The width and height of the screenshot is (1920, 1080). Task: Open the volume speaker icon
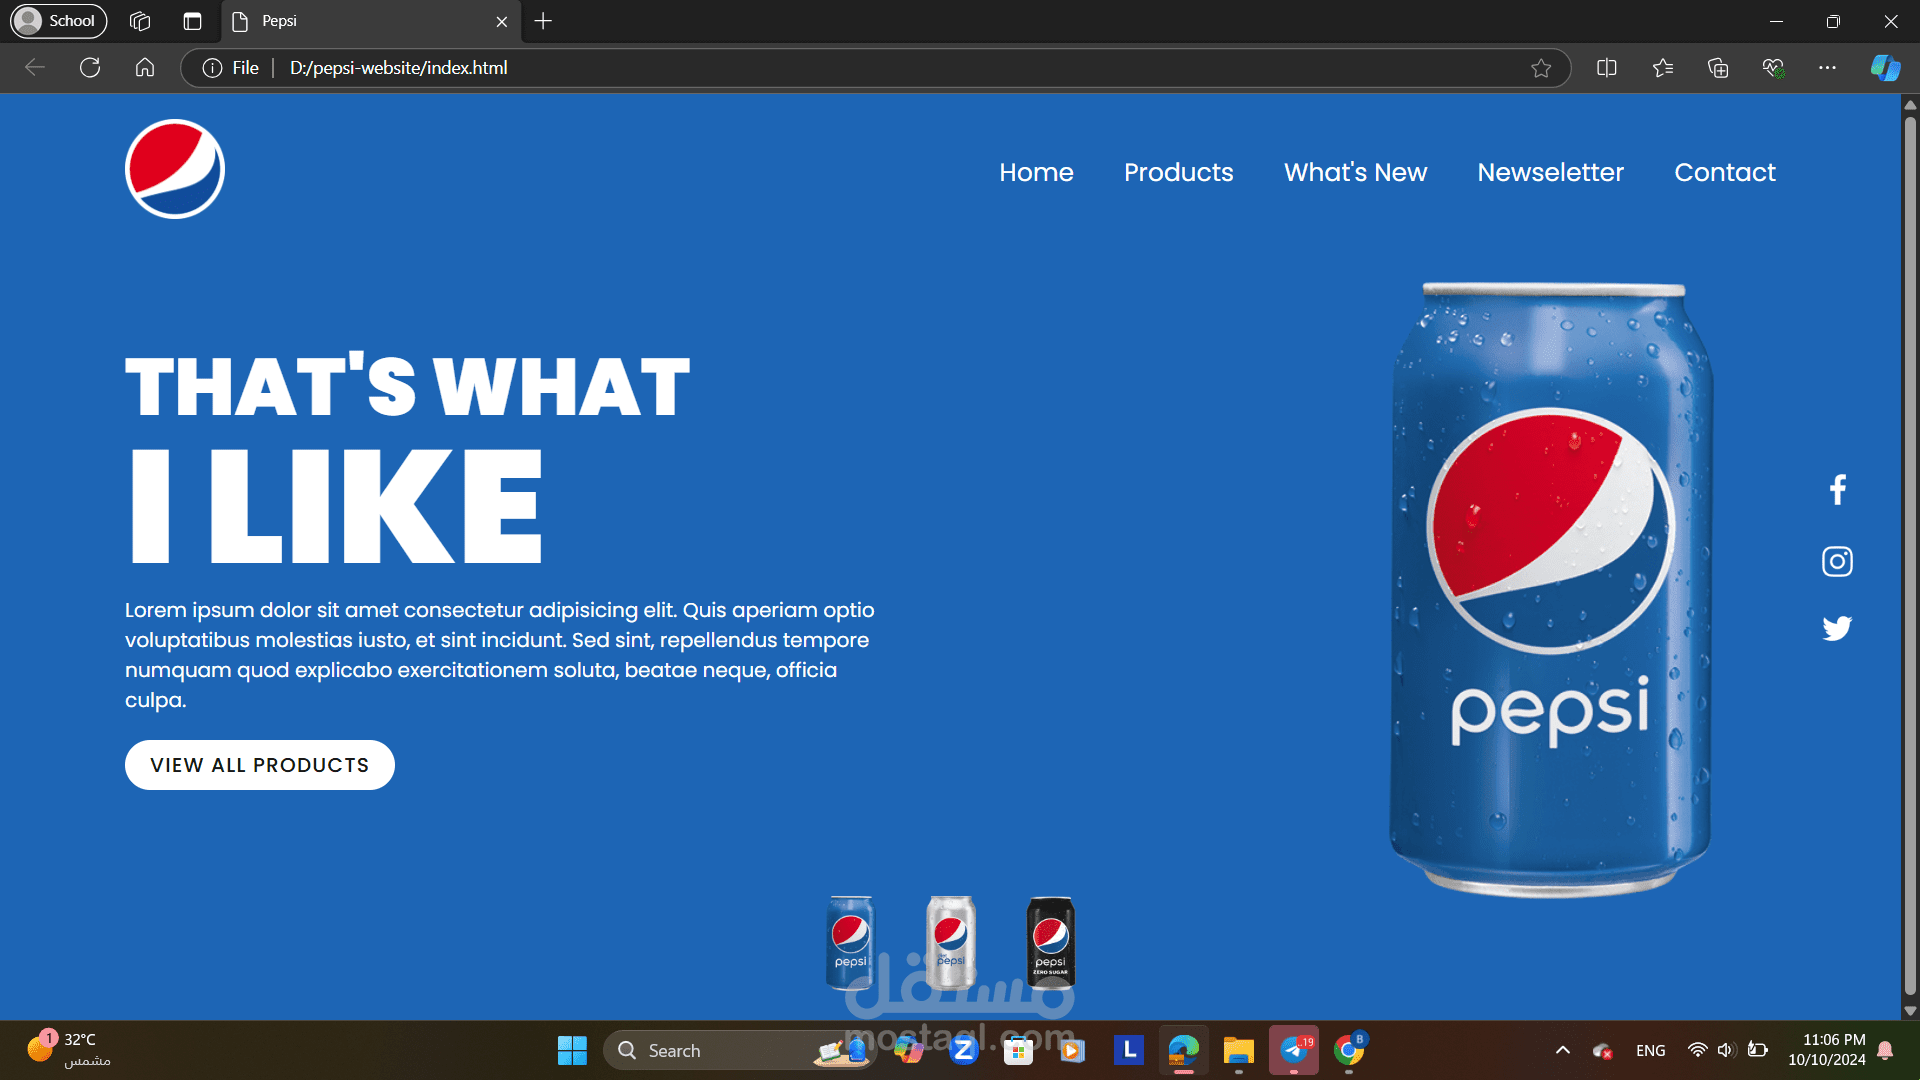click(1726, 1050)
